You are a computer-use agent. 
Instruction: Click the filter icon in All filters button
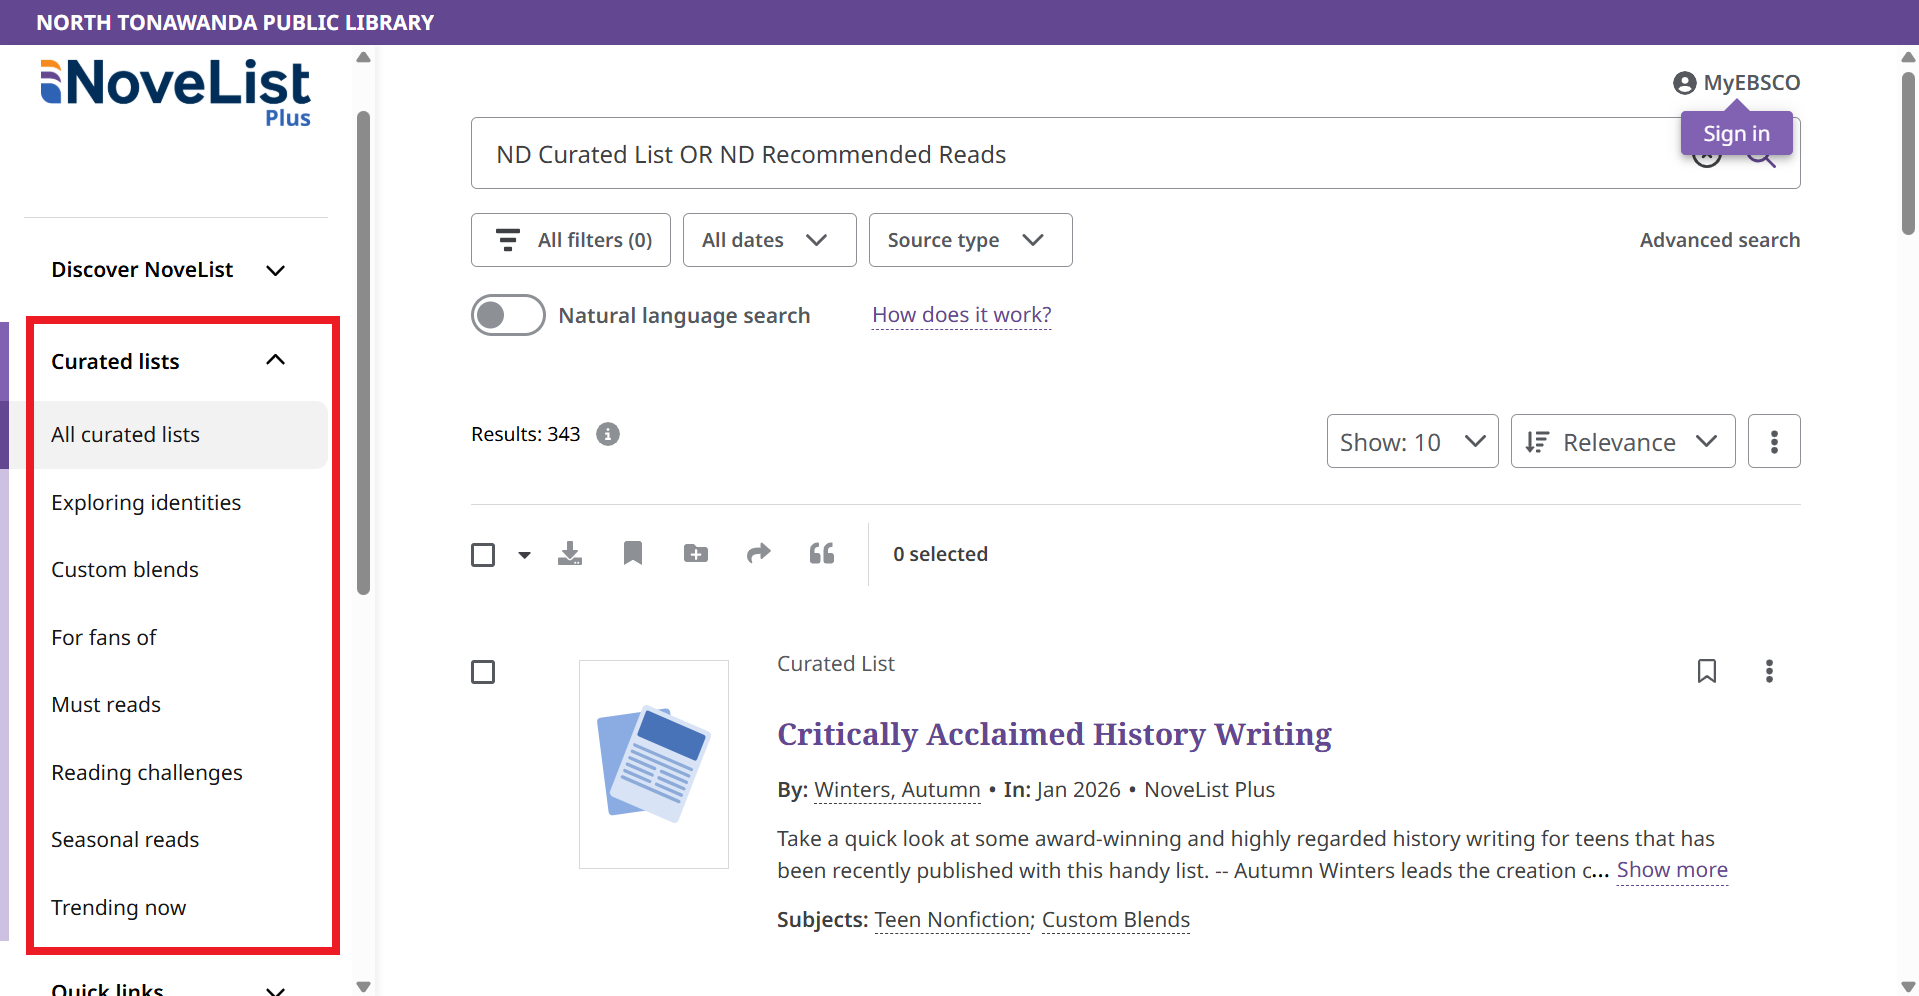point(508,240)
